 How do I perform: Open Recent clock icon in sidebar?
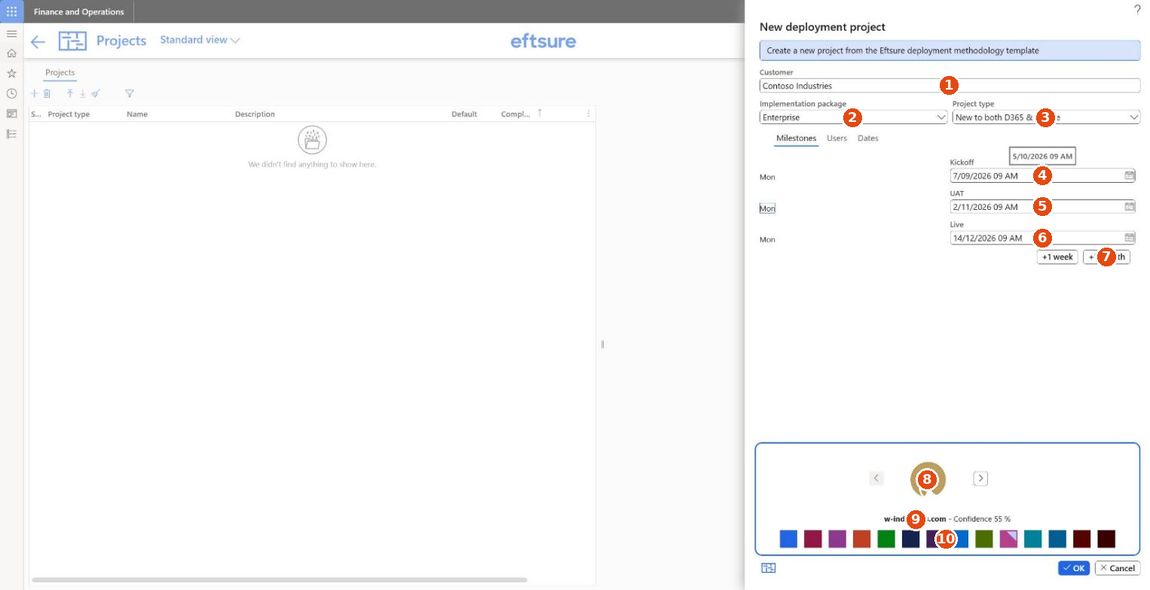(x=12, y=94)
